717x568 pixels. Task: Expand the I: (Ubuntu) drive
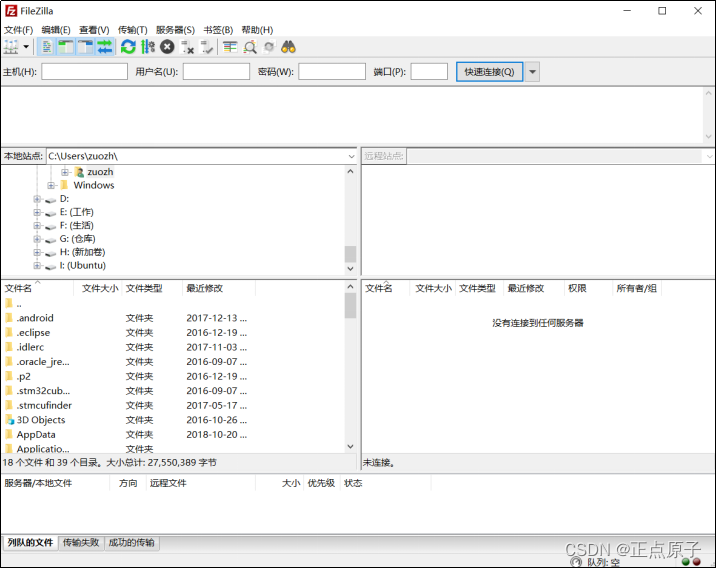[x=37, y=265]
